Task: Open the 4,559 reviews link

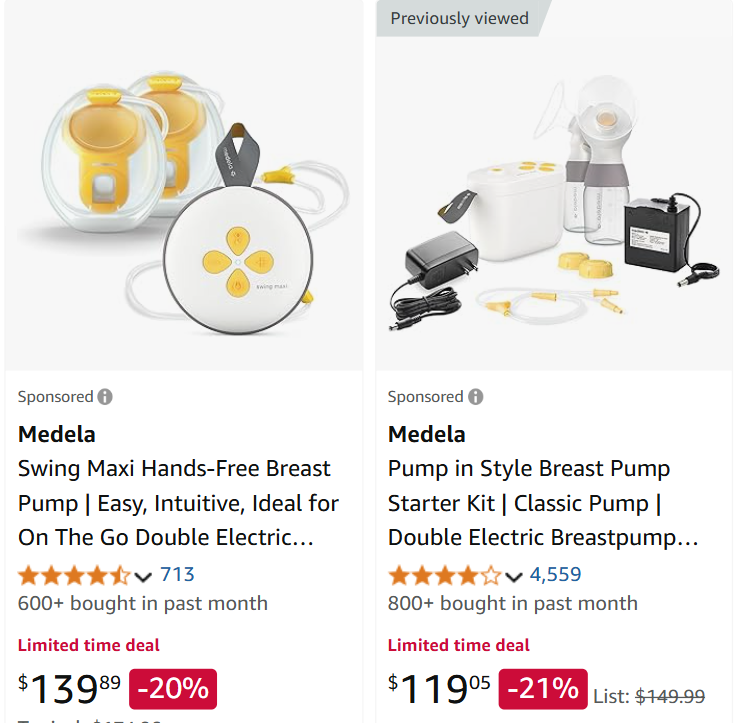Action: click(x=555, y=575)
